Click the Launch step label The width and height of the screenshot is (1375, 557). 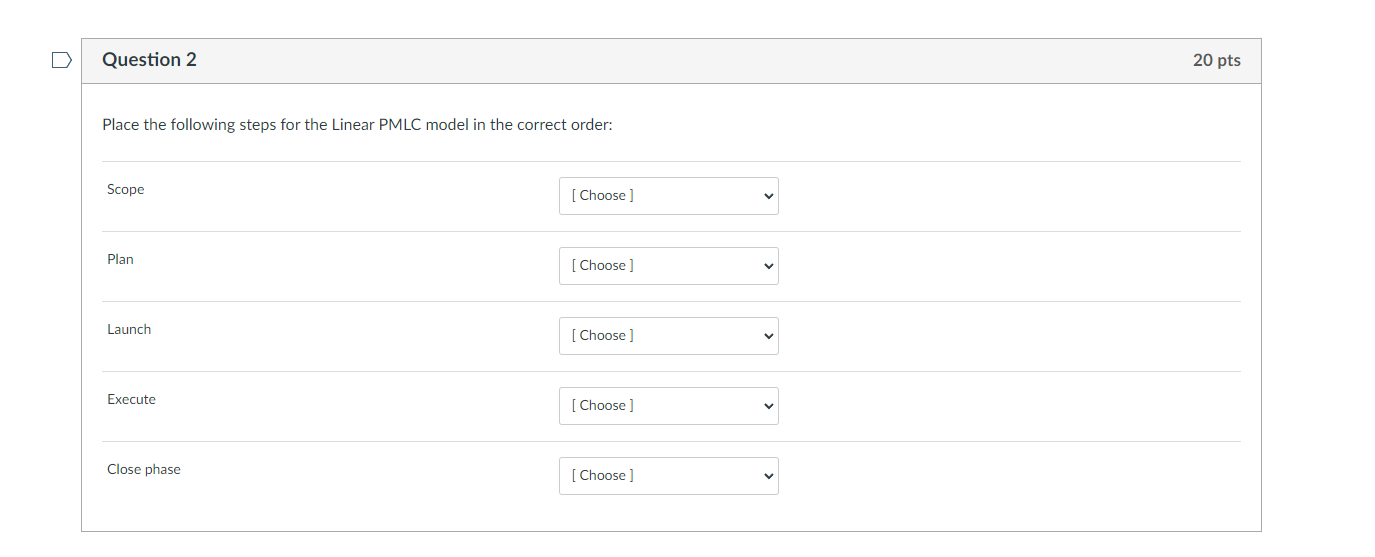coord(129,330)
